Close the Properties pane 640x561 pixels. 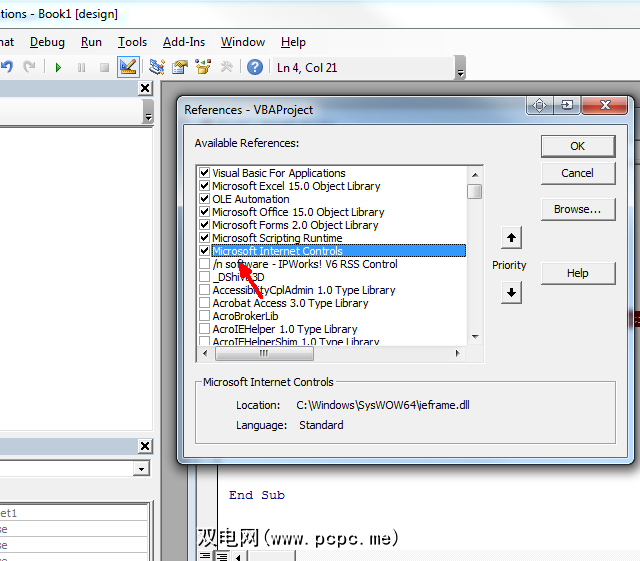click(145, 446)
